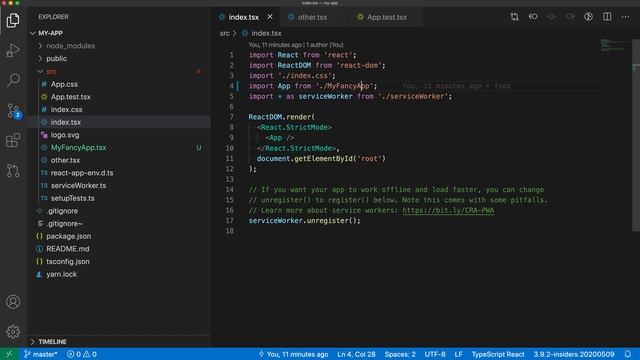The height and width of the screenshot is (360, 640).
Task: Click the EXPLORER panel title
Action: [53, 17]
